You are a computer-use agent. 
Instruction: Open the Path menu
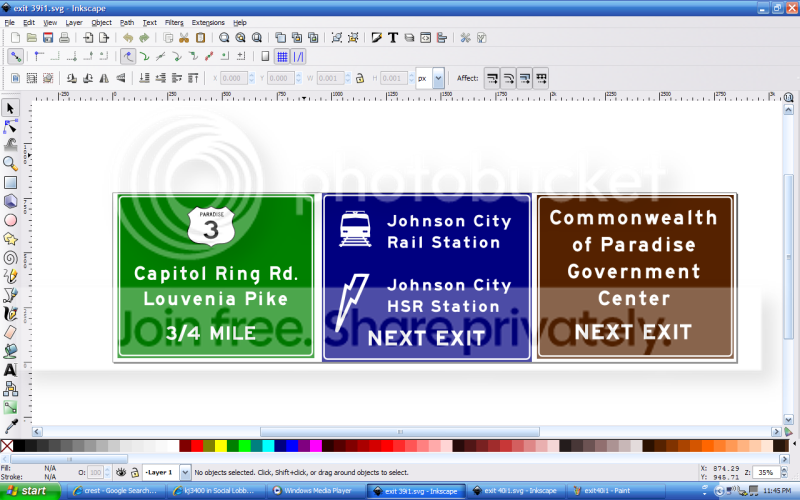(127, 22)
